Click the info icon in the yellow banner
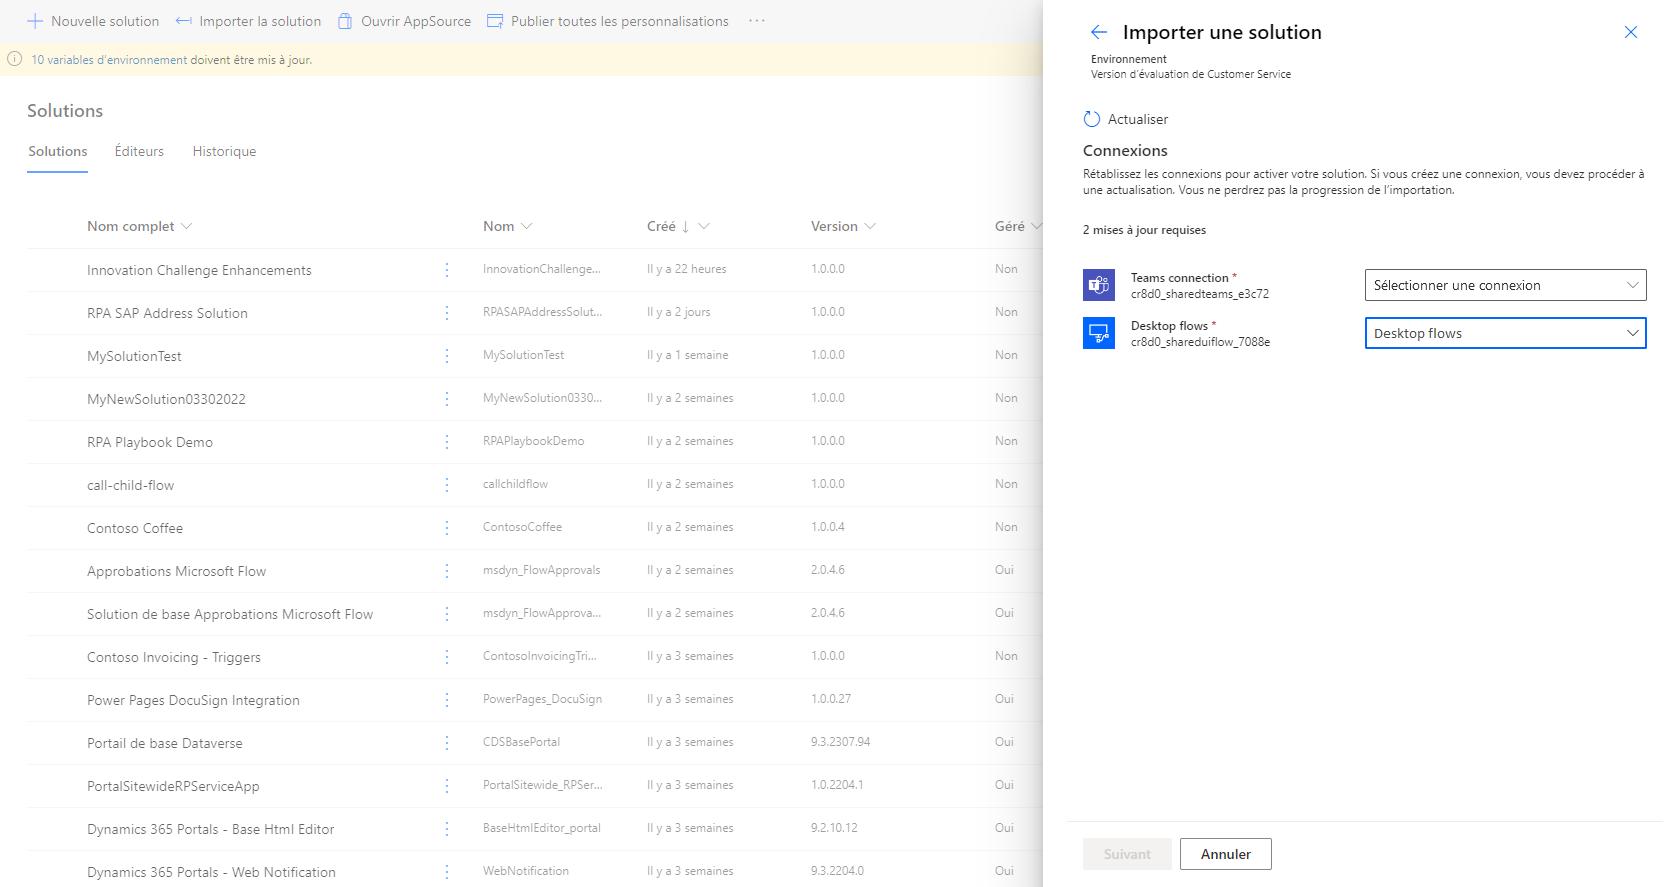The width and height of the screenshot is (1674, 887). [15, 59]
